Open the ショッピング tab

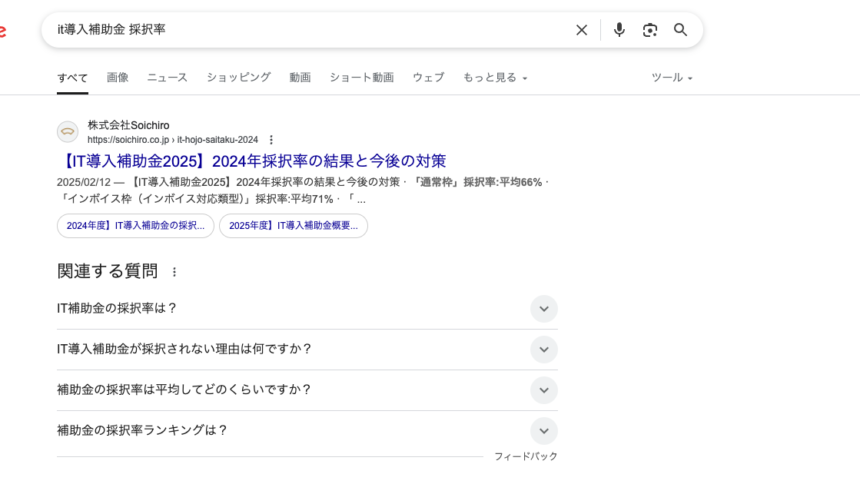(x=239, y=77)
